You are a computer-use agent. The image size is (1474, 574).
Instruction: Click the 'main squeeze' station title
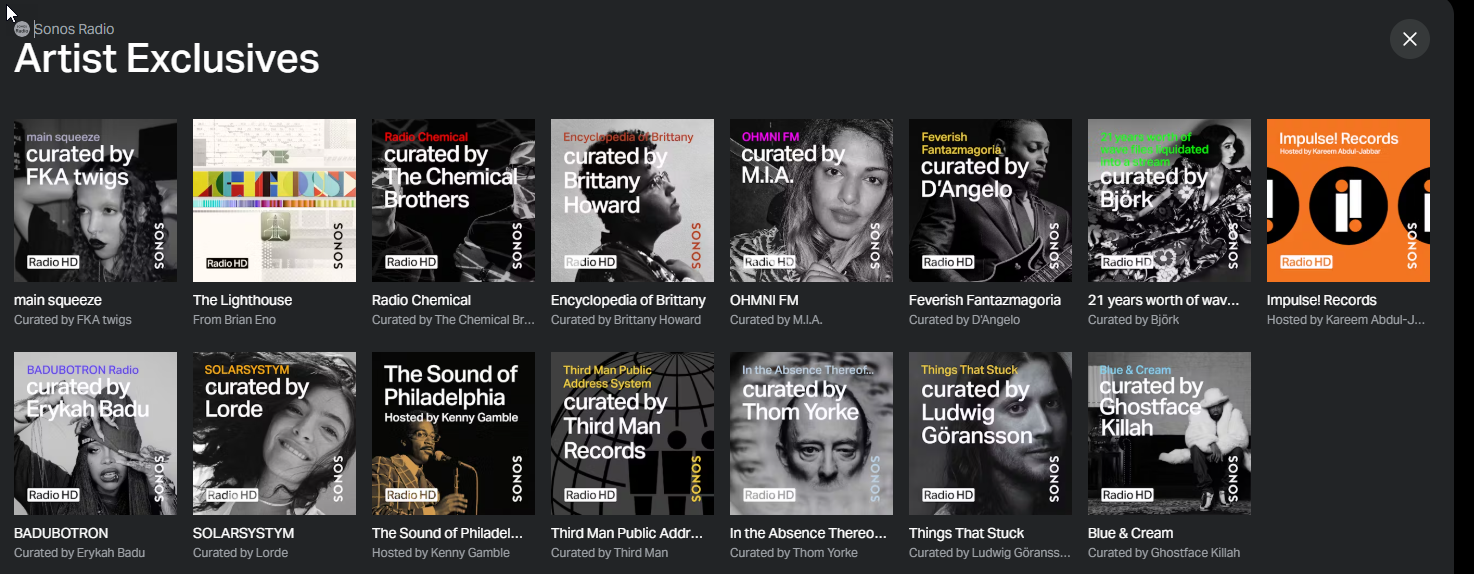pyautogui.click(x=58, y=300)
